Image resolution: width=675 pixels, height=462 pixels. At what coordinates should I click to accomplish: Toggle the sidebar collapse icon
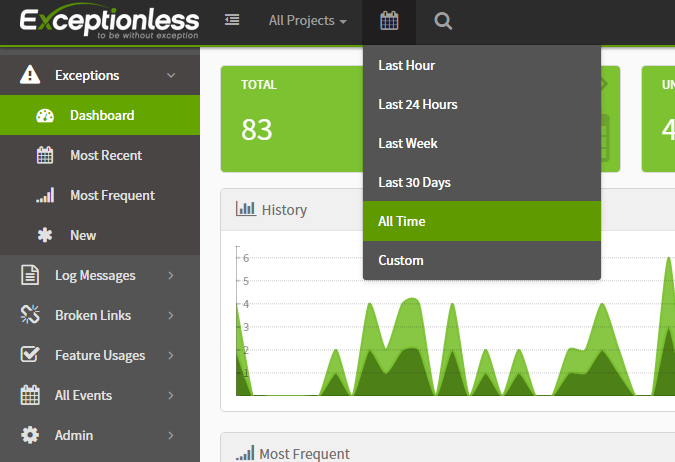pos(232,21)
